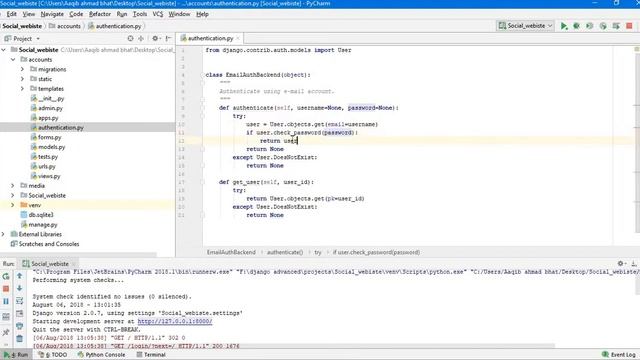
Task: Expand External Libraries node
Action: coord(4,234)
